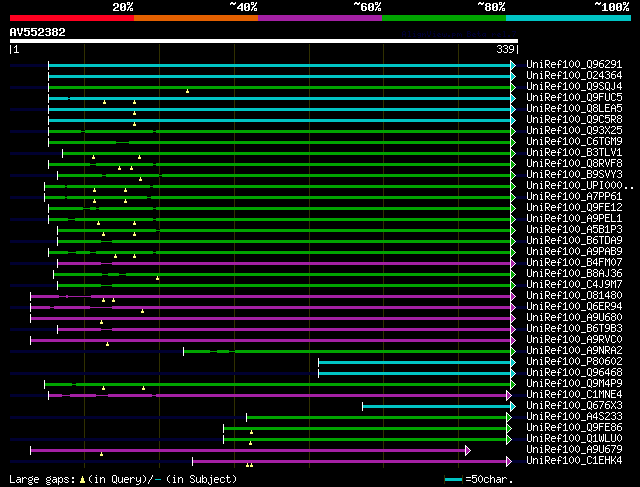
Task: Click the UniRef100_O81480 label
Action: pyautogui.click(x=574, y=296)
